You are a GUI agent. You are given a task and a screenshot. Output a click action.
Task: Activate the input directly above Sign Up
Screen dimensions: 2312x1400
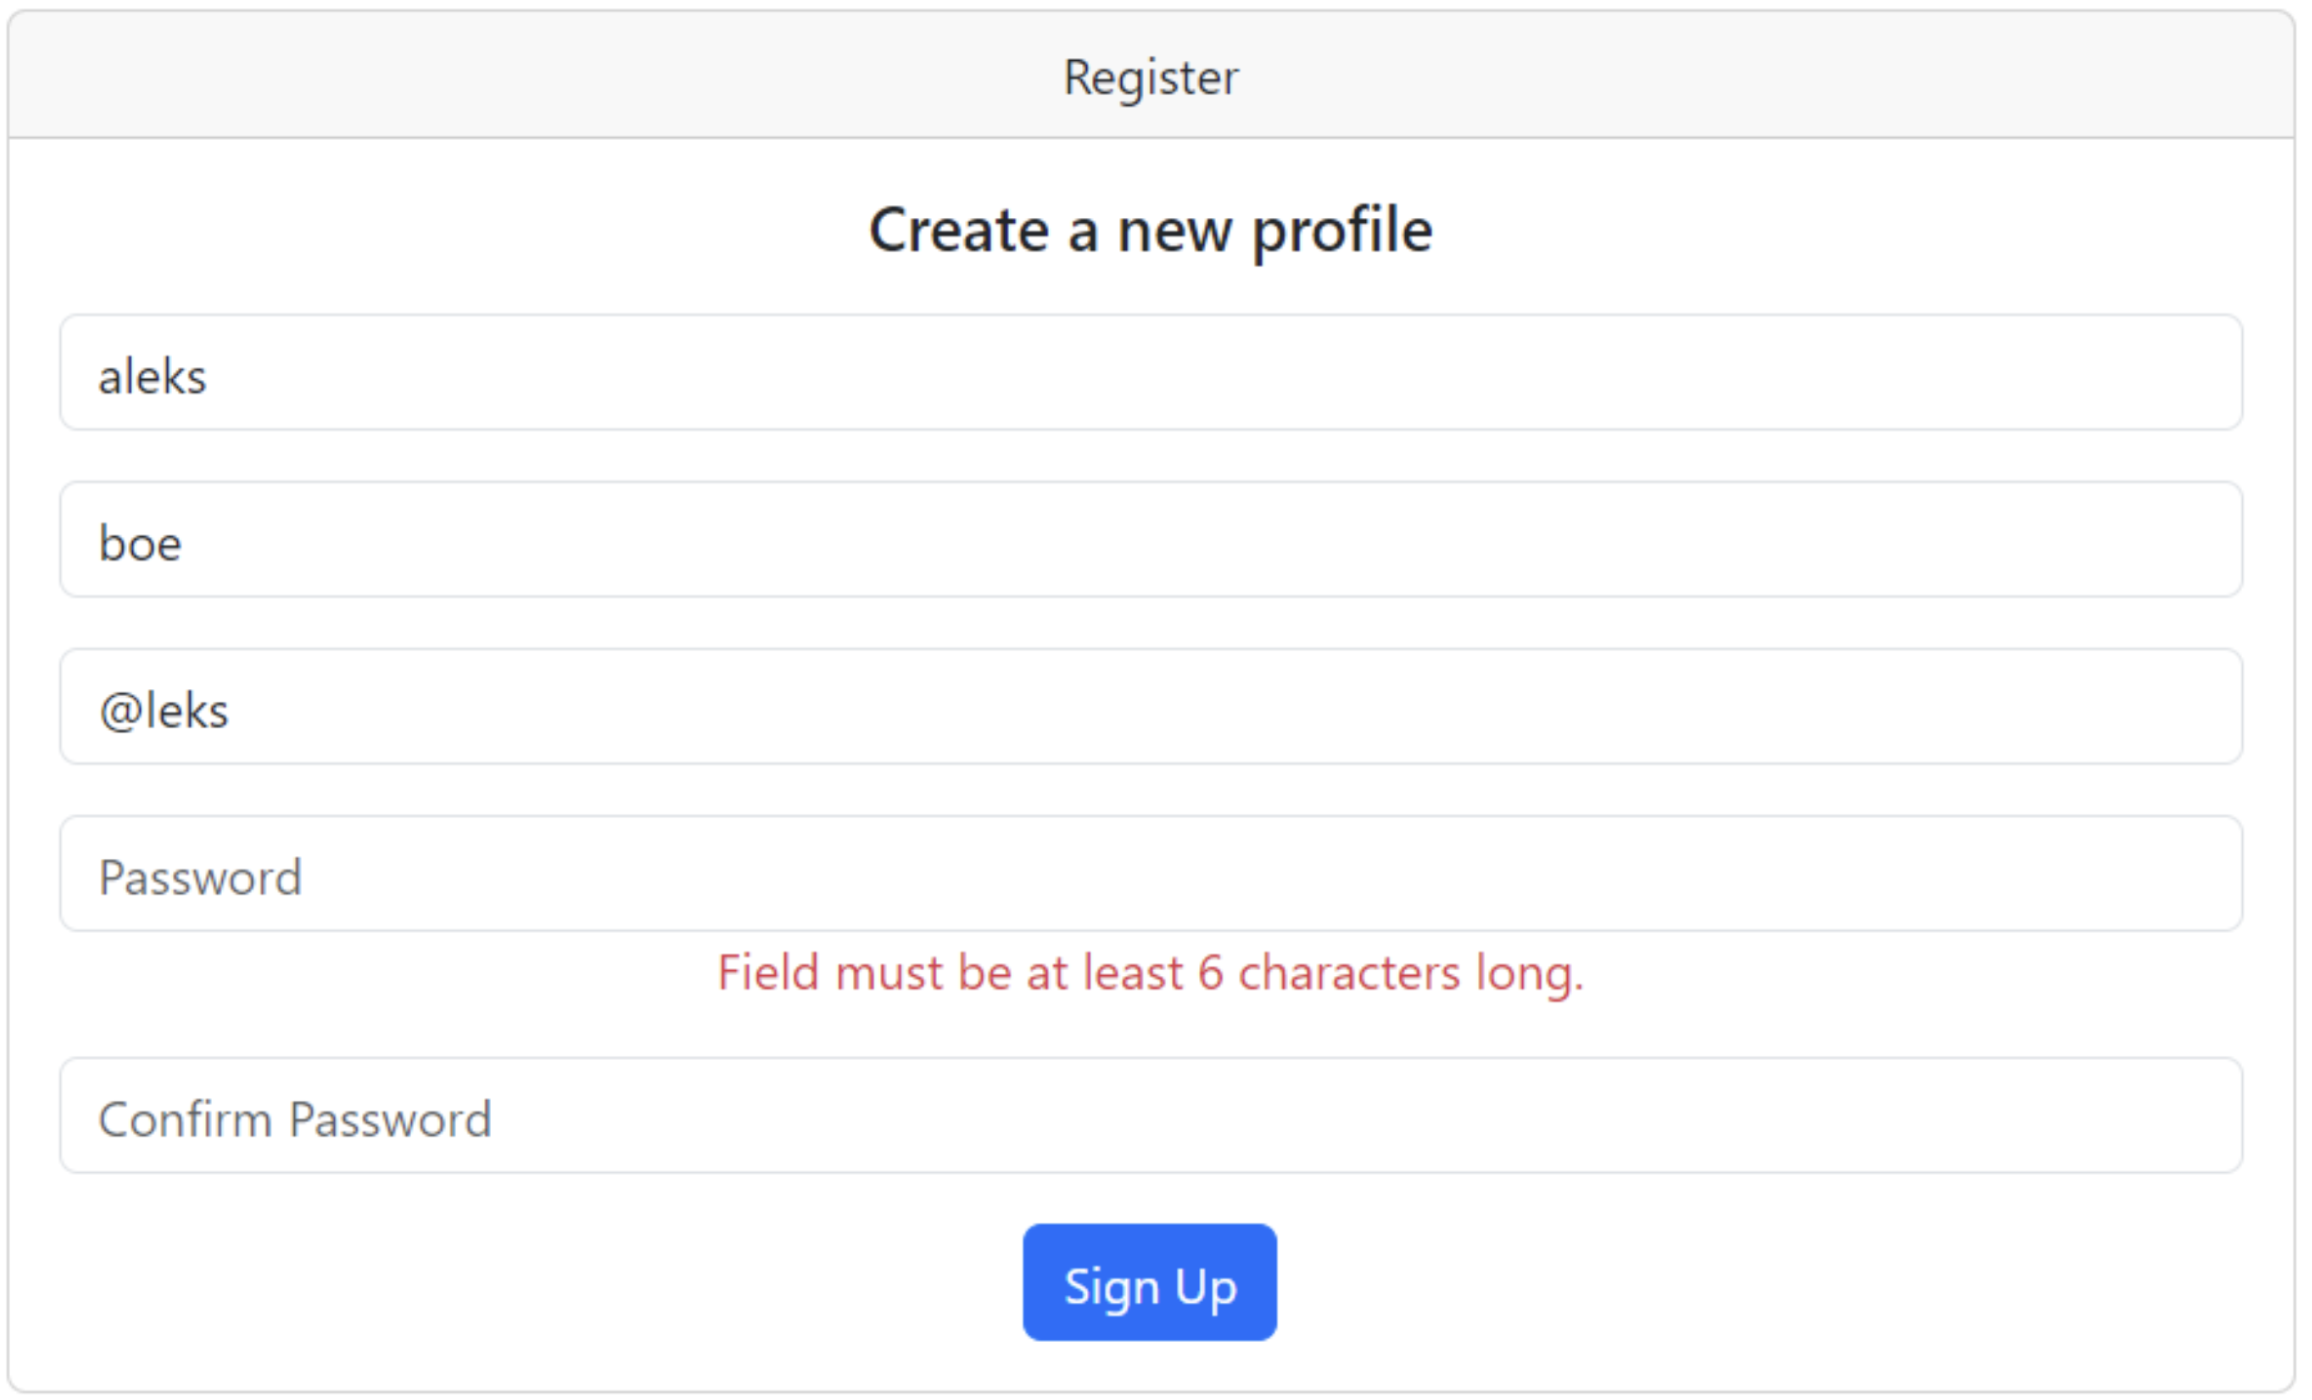point(1151,1116)
